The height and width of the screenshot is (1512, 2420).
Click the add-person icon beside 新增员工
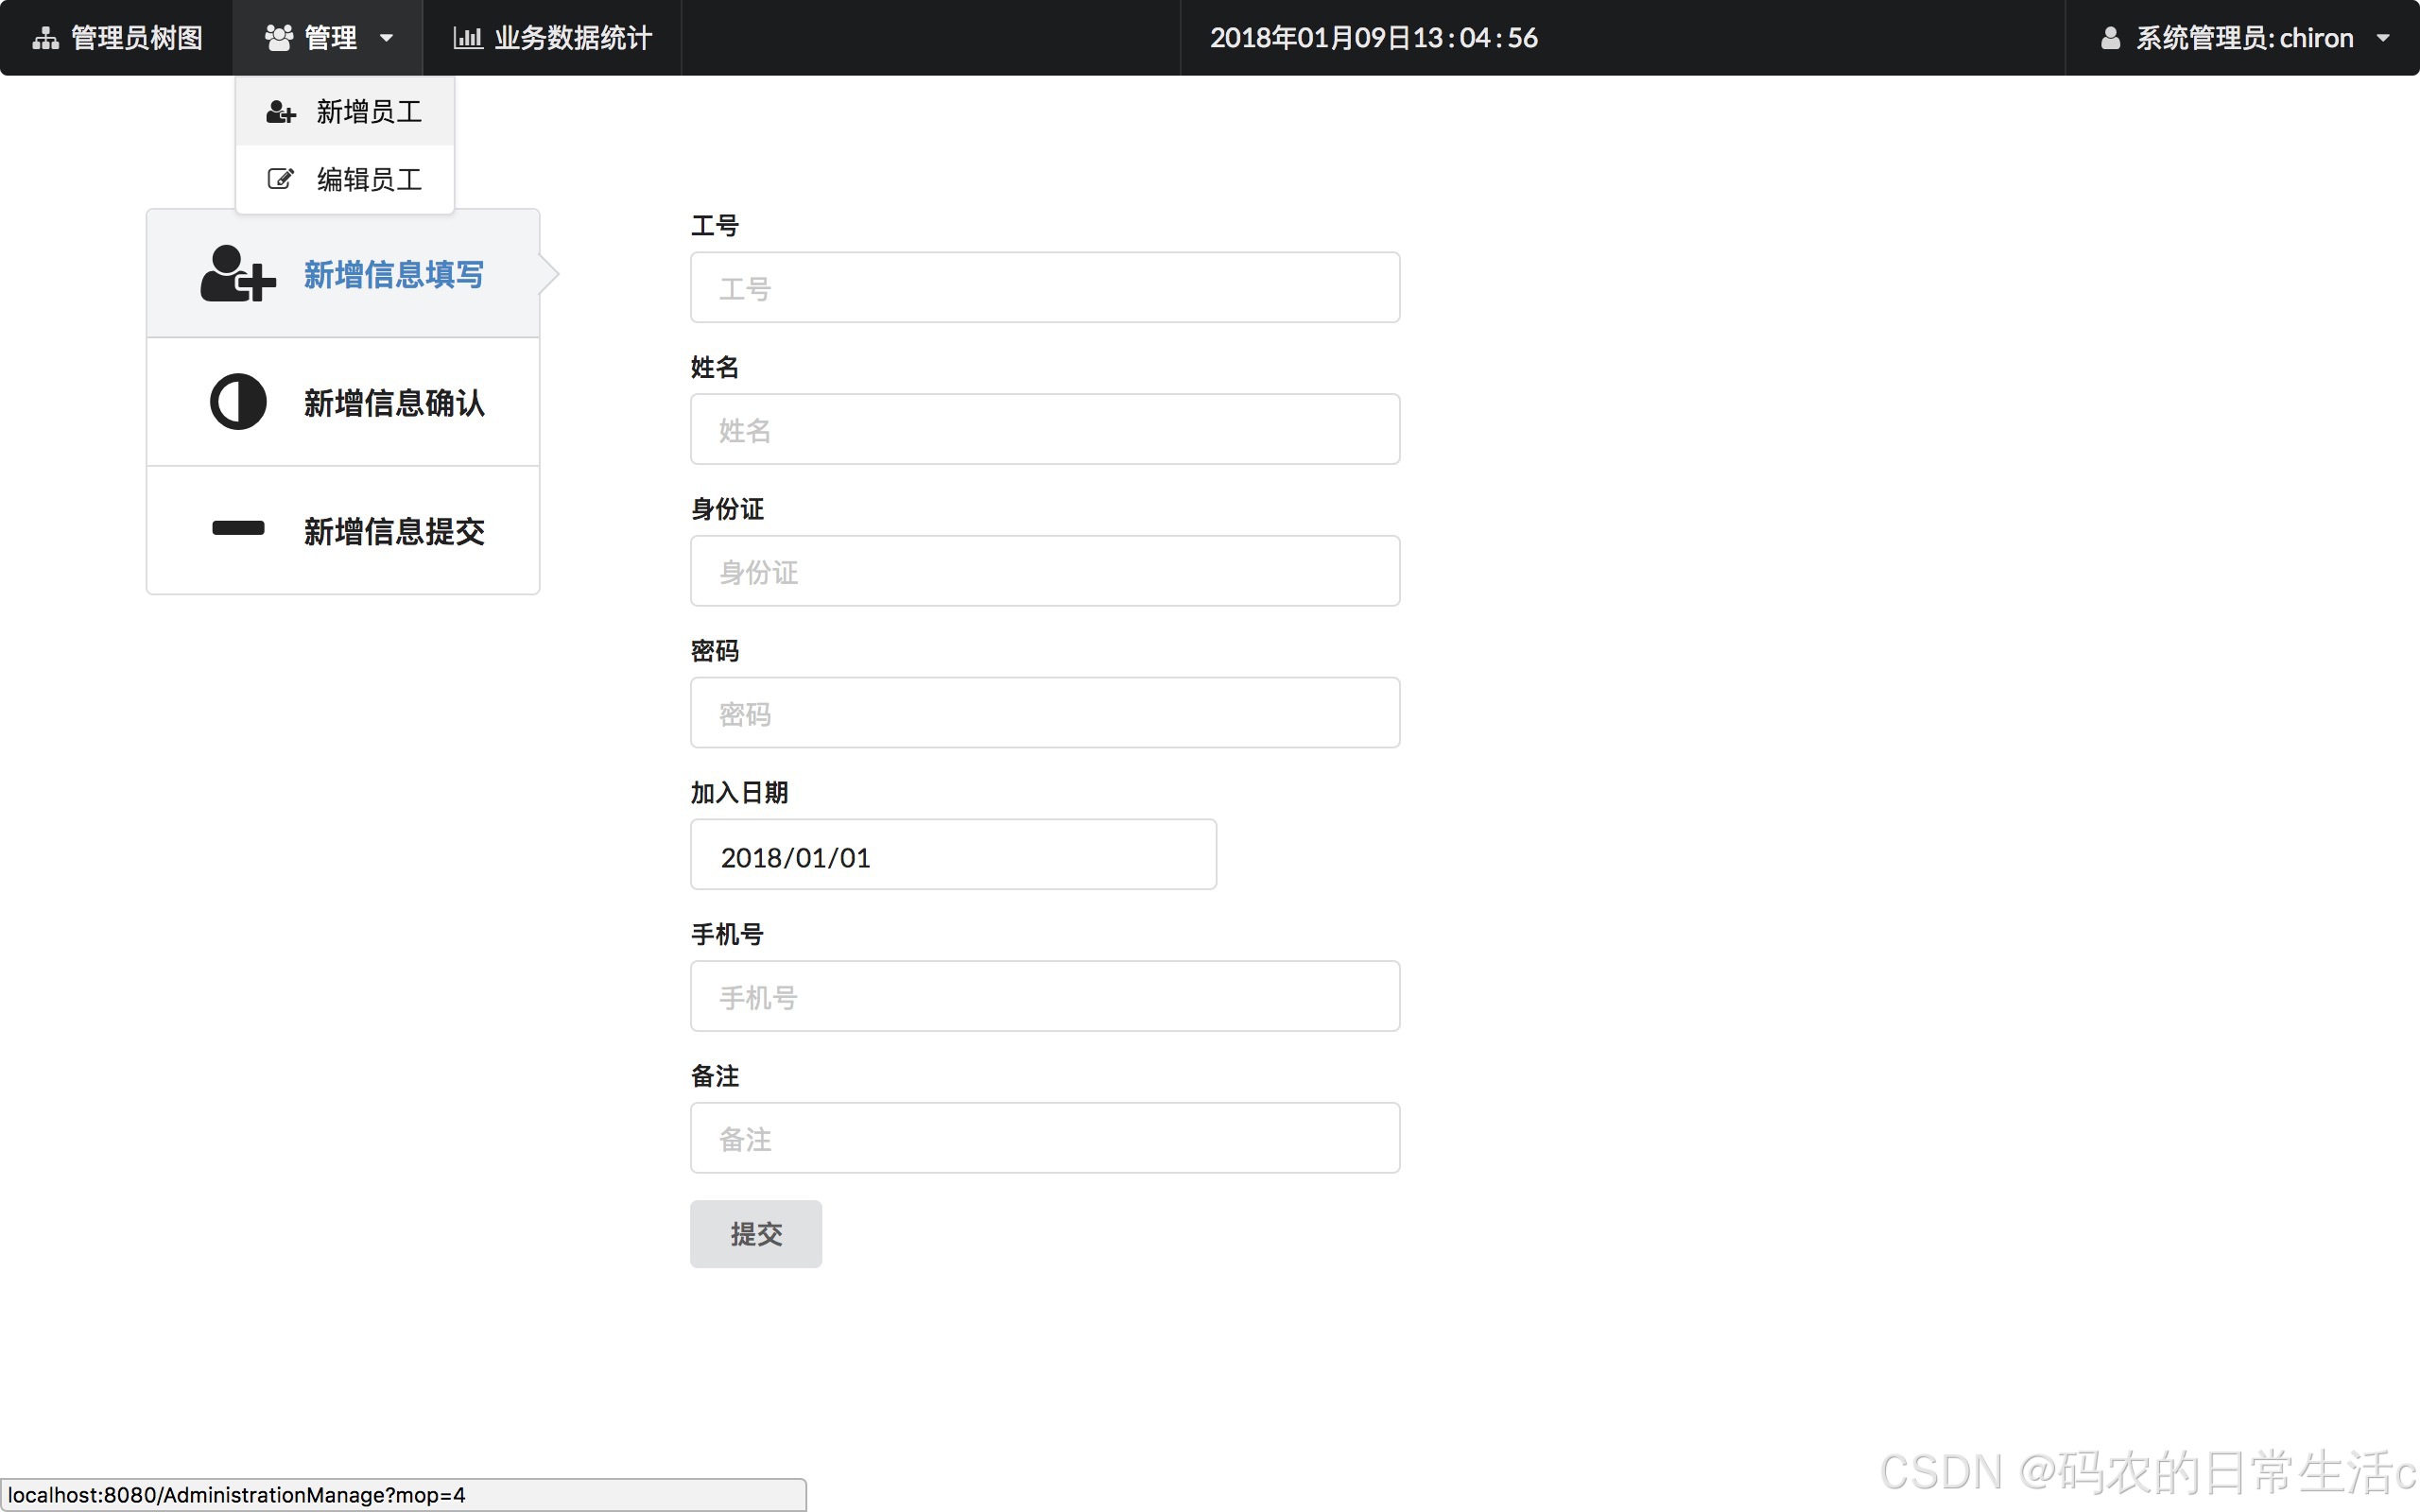point(280,111)
